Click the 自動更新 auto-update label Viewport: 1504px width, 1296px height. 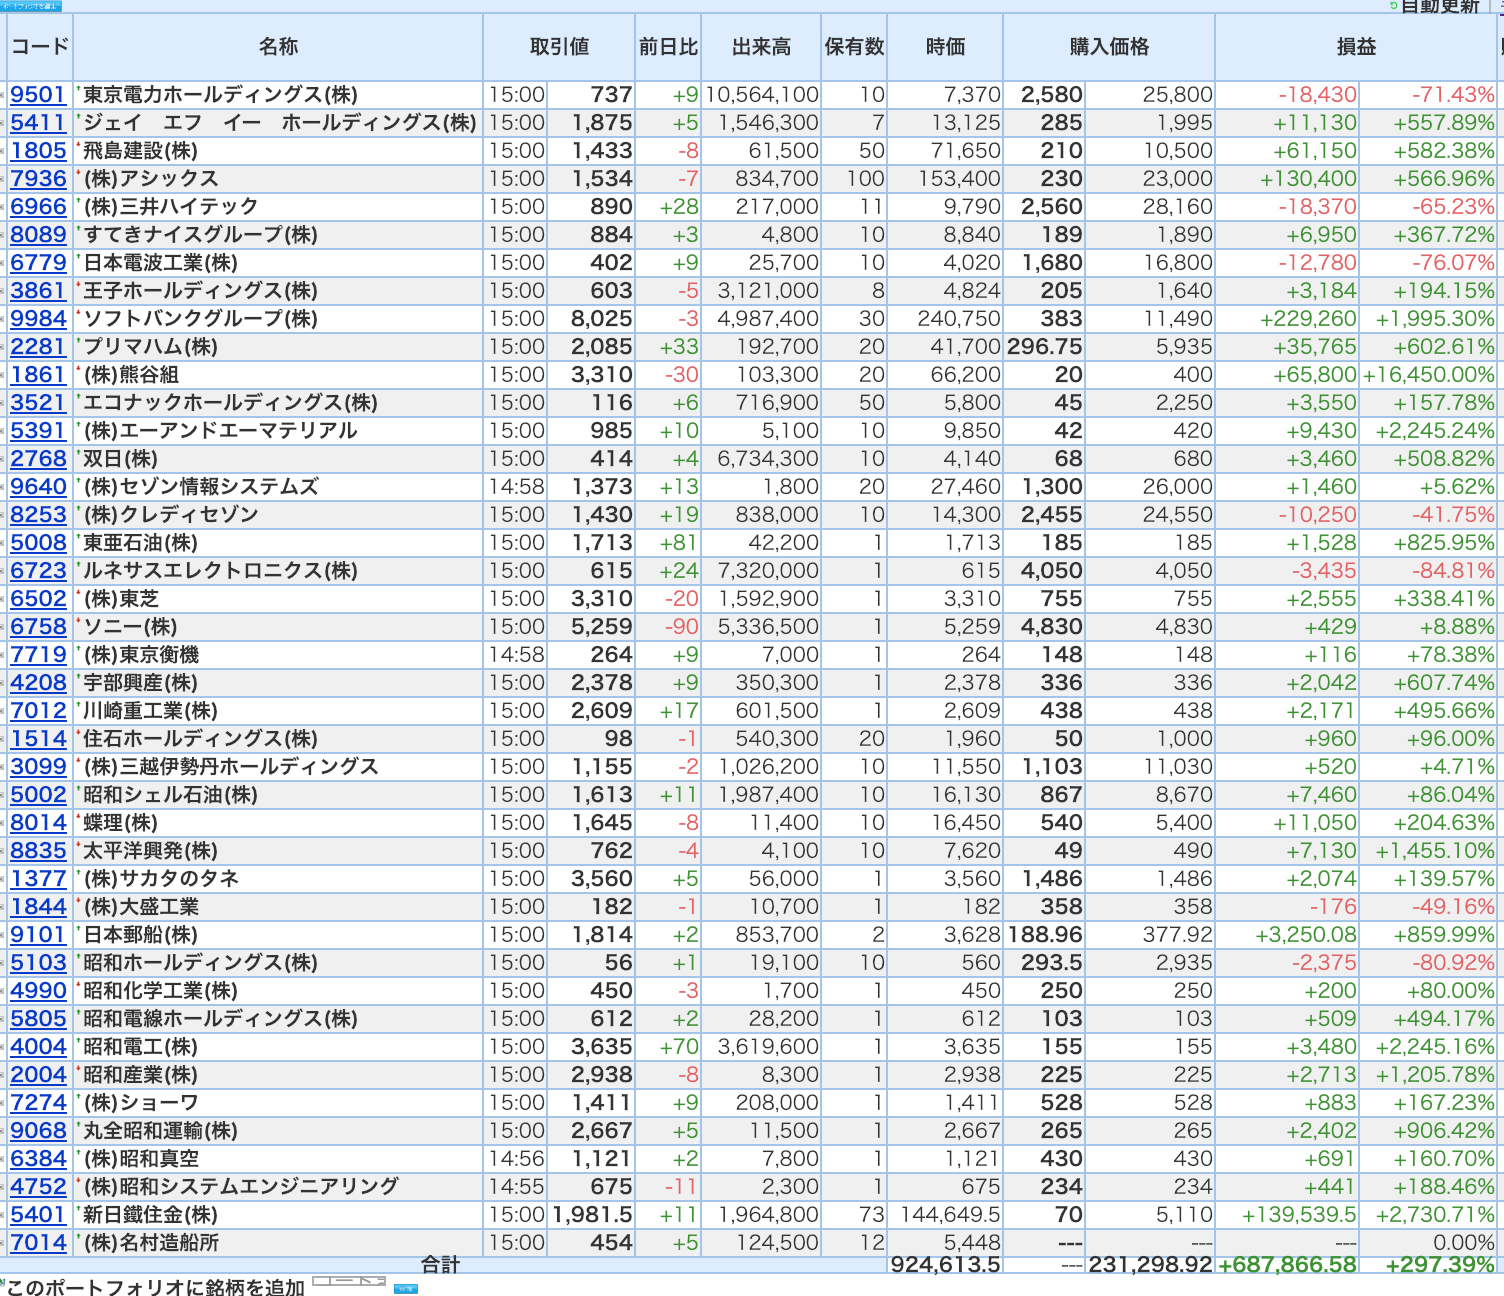(1440, 6)
